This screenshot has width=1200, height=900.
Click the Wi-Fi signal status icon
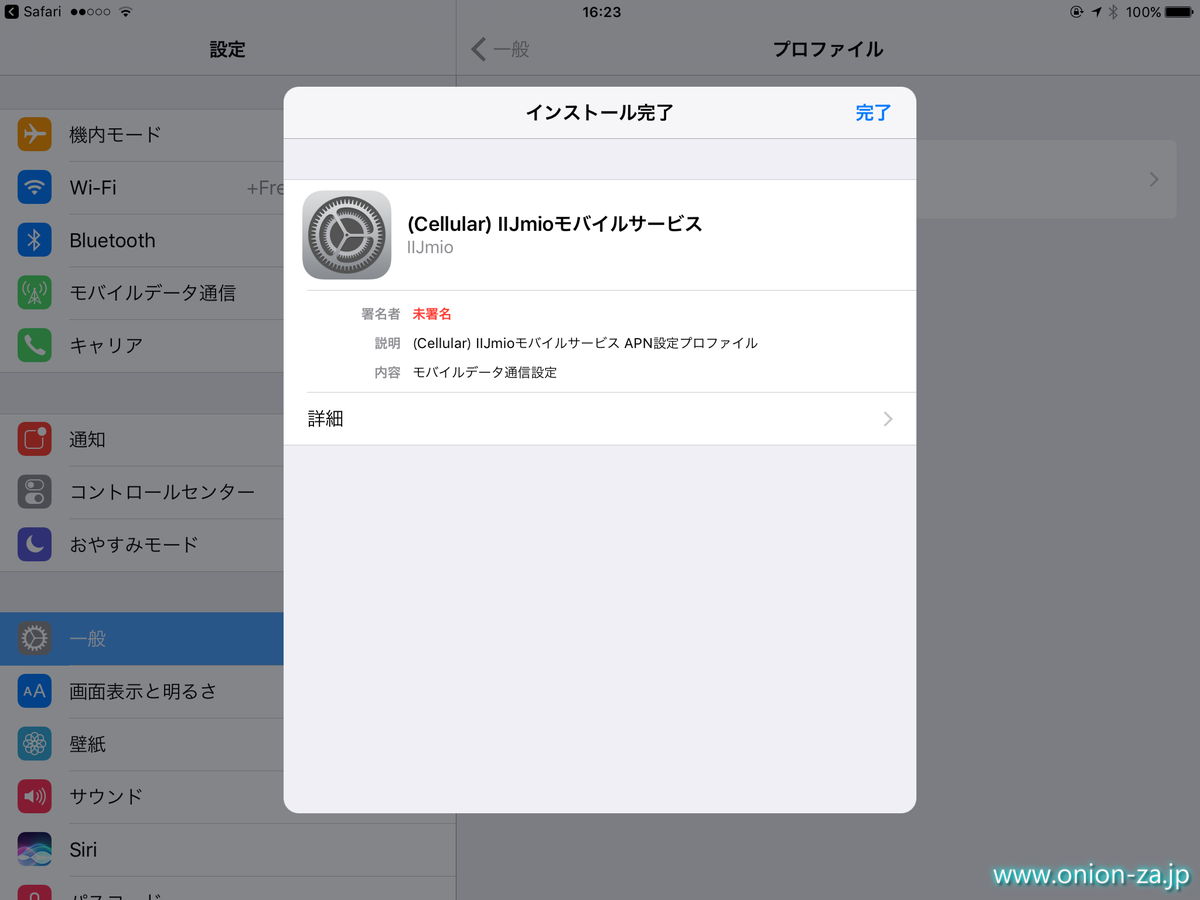click(125, 12)
